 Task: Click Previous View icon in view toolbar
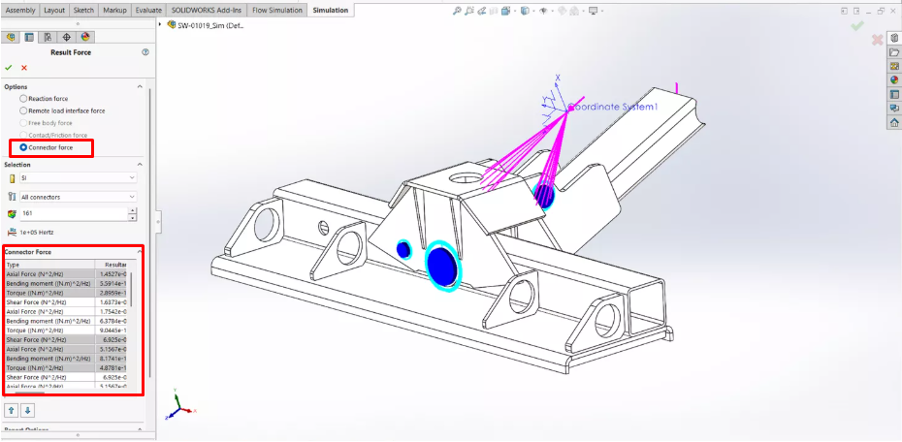pyautogui.click(x=482, y=10)
